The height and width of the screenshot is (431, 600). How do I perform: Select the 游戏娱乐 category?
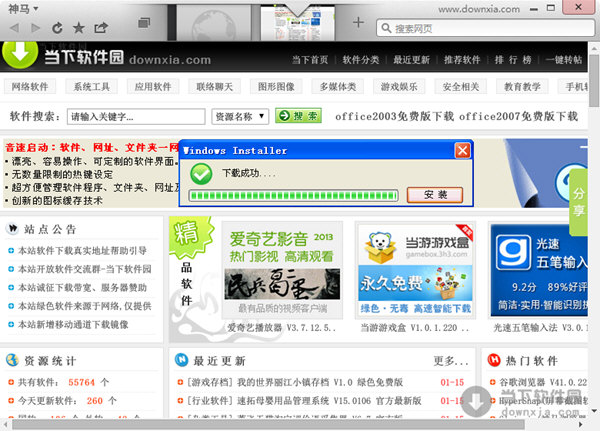pyautogui.click(x=399, y=87)
